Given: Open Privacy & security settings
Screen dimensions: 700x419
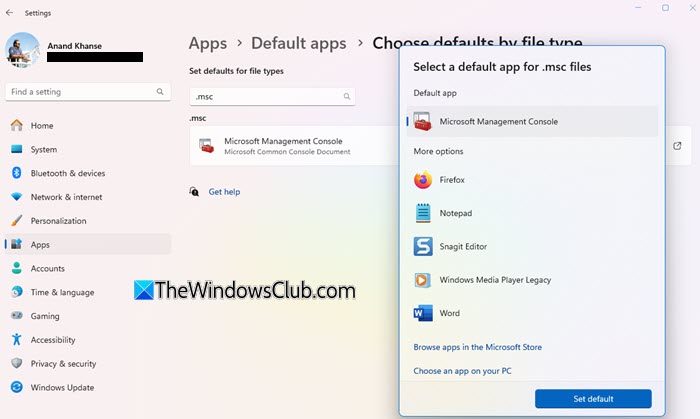Looking at the screenshot, I should (88, 363).
